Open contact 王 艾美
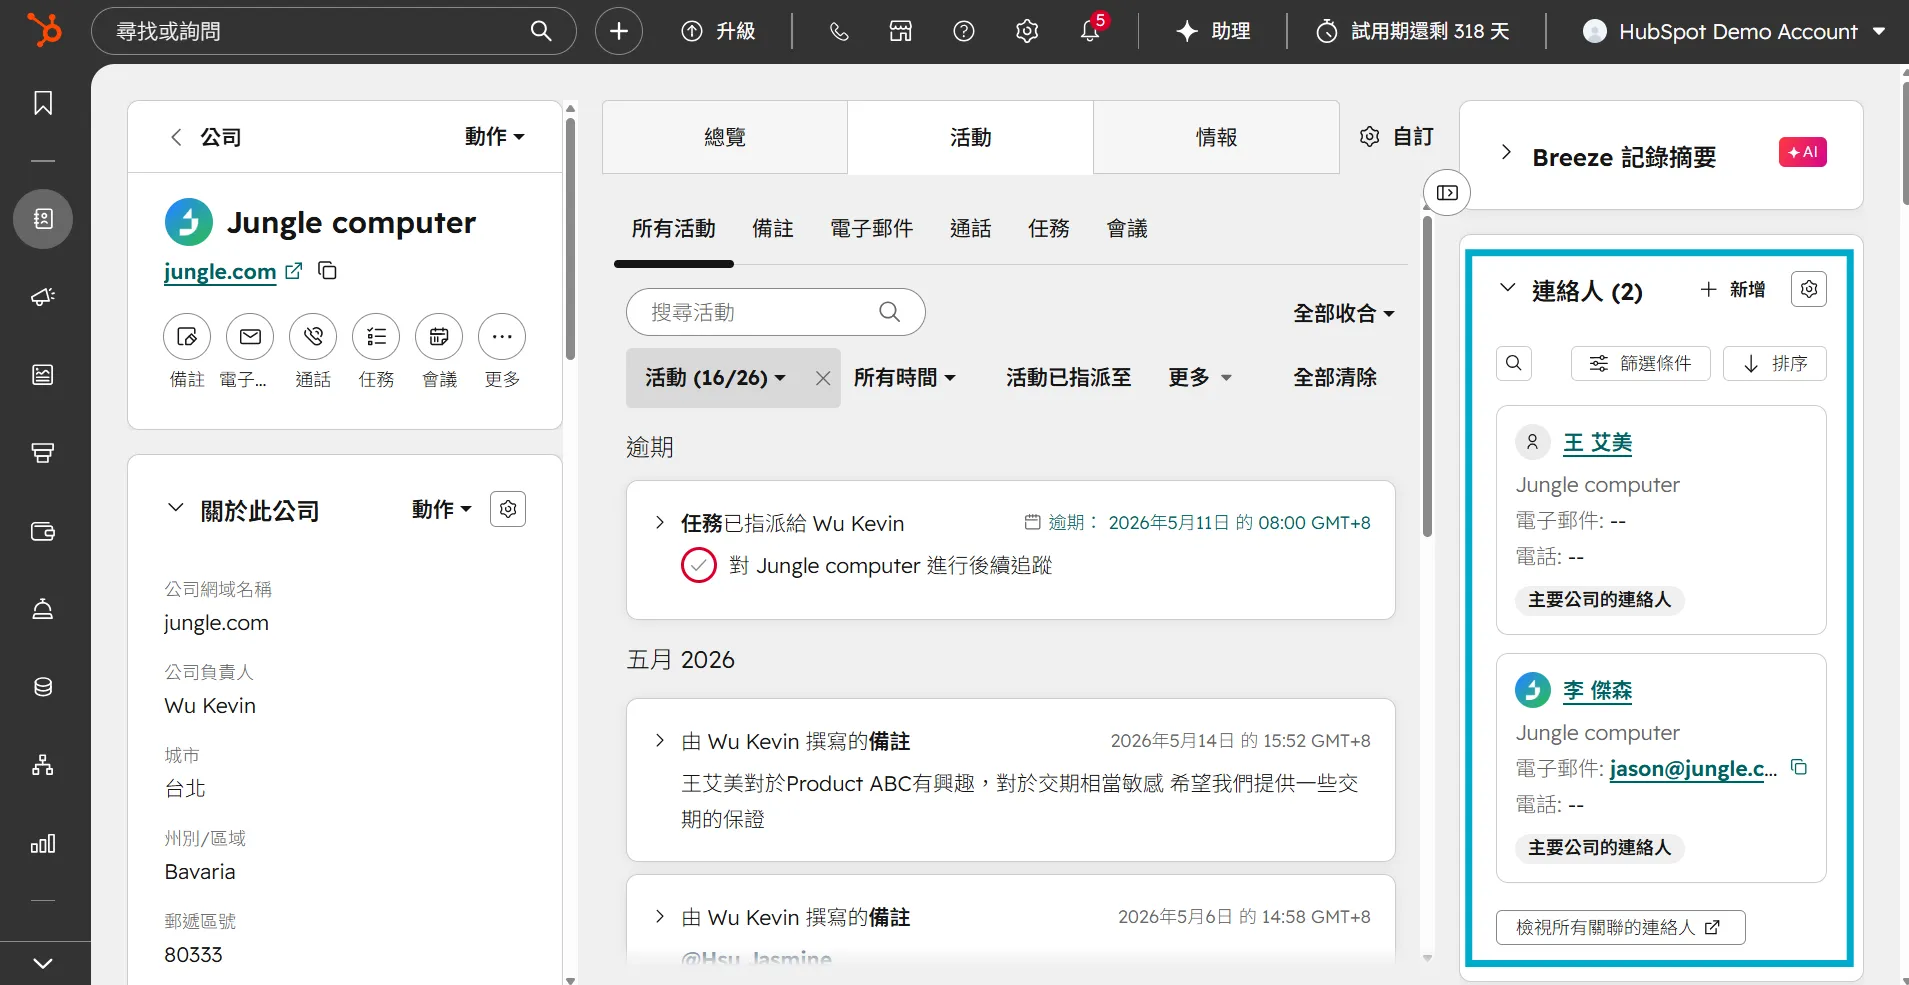Screen dimensions: 1909x985 1597,442
